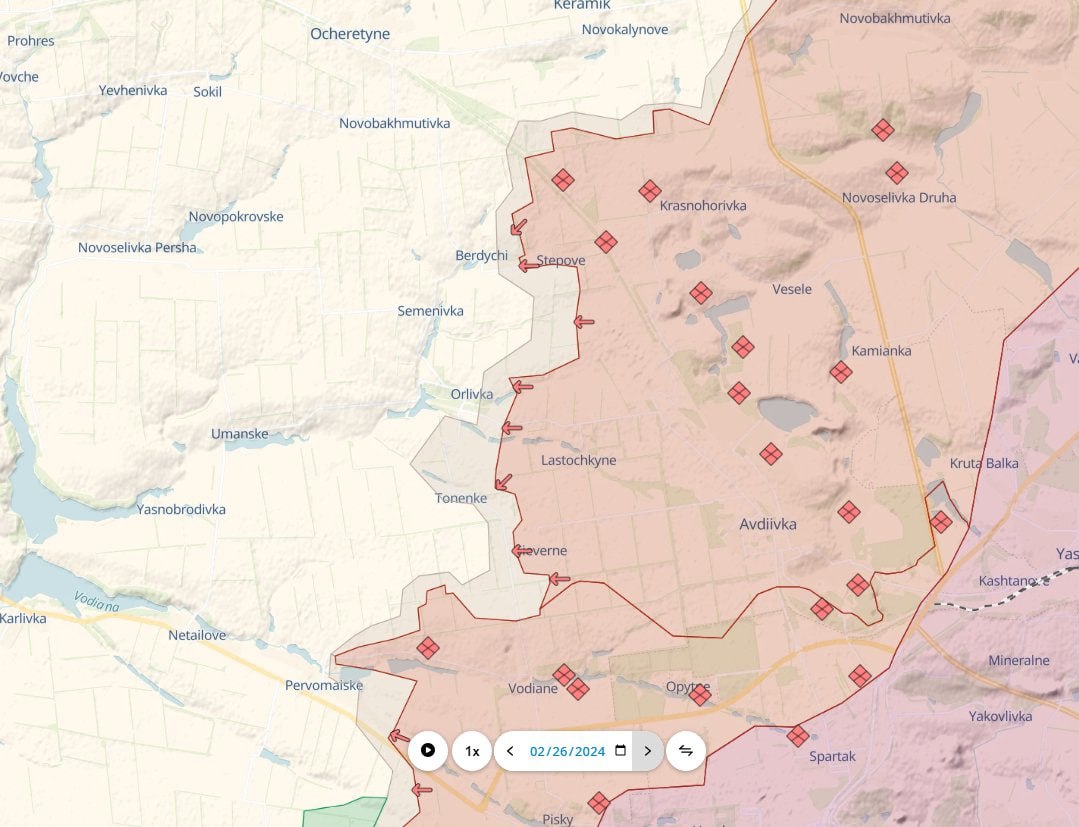Open the calendar date picker icon
Viewport: 1079px width, 827px height.
tap(620, 750)
